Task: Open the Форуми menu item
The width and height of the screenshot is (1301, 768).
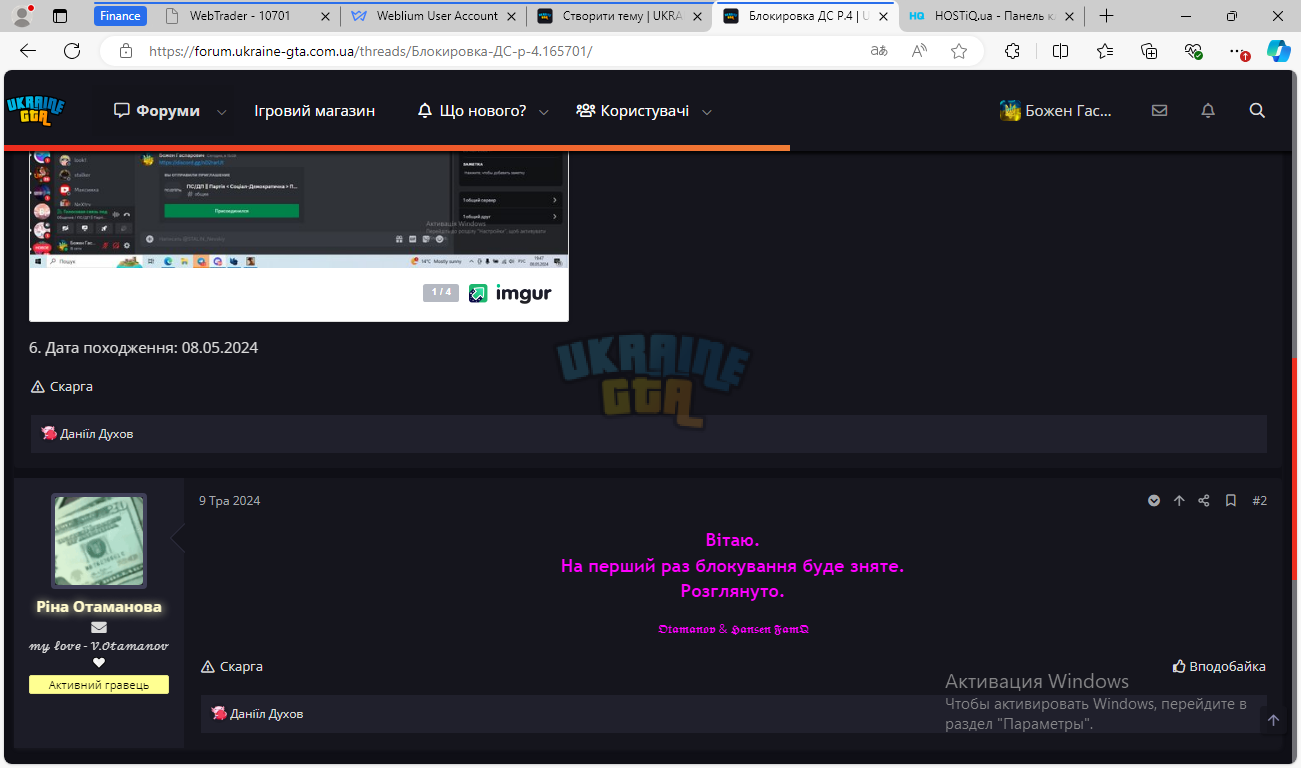Action: click(x=157, y=111)
